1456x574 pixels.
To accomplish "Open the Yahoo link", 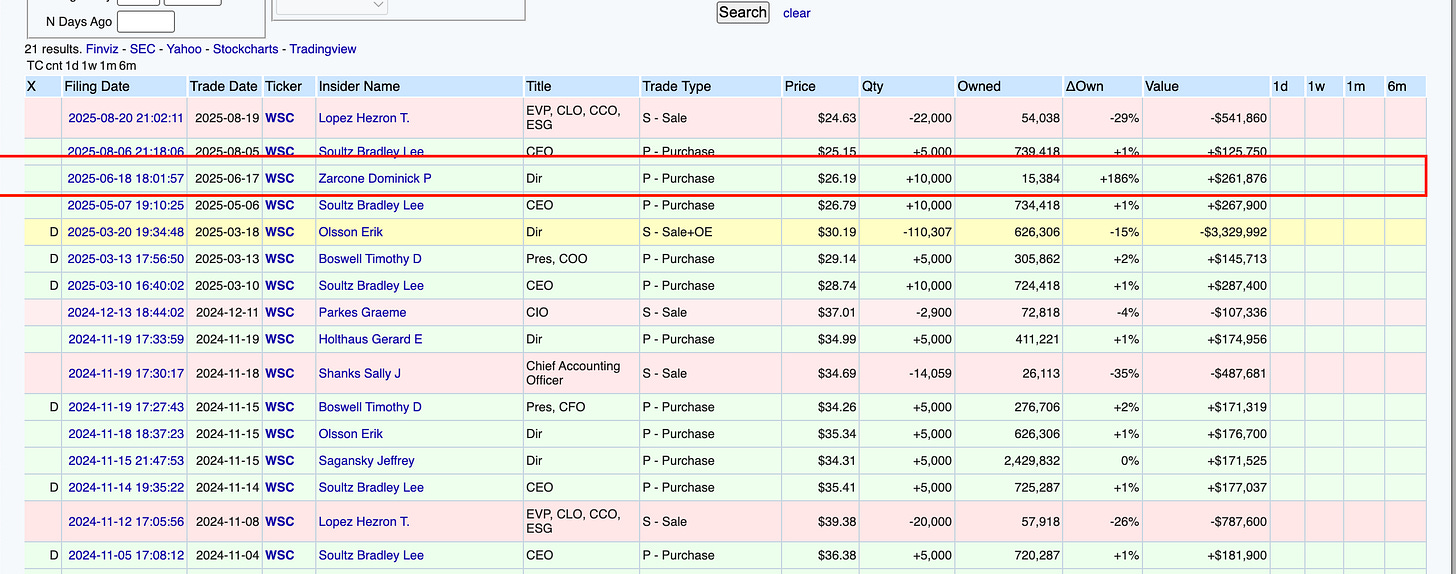I will (x=184, y=49).
